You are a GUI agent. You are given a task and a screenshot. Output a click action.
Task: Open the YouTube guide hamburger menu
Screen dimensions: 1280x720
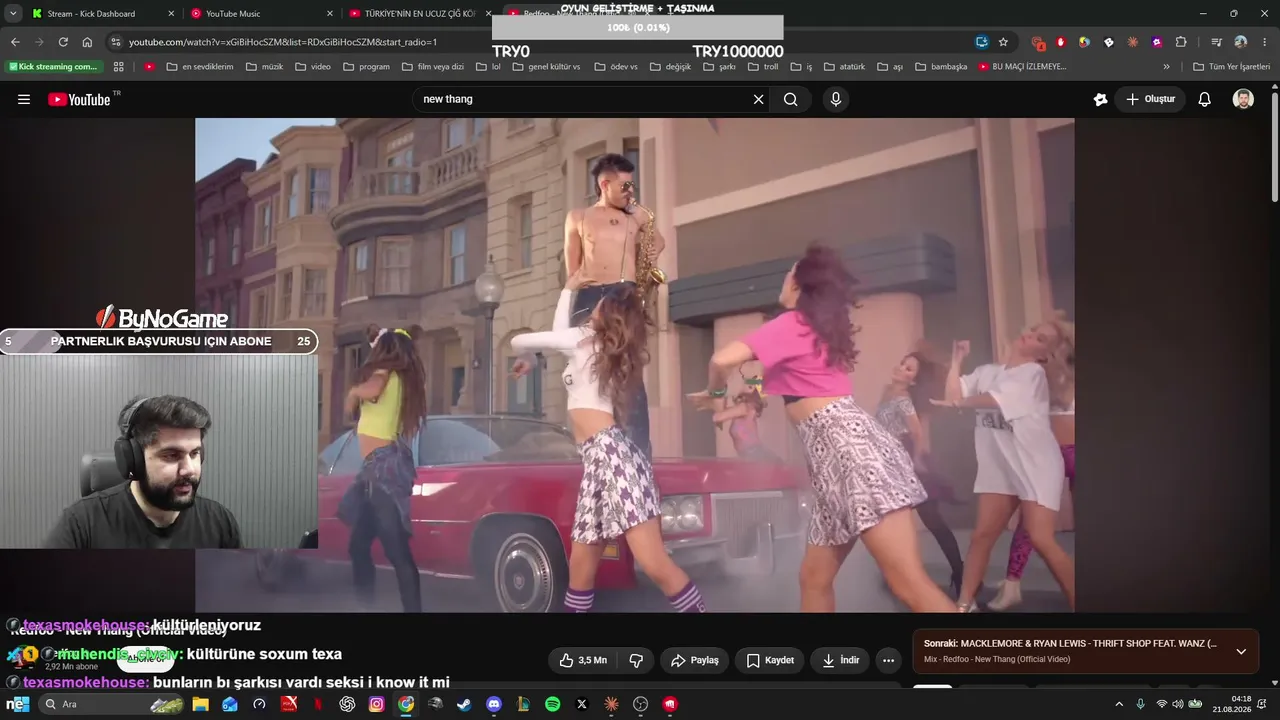[x=24, y=99]
